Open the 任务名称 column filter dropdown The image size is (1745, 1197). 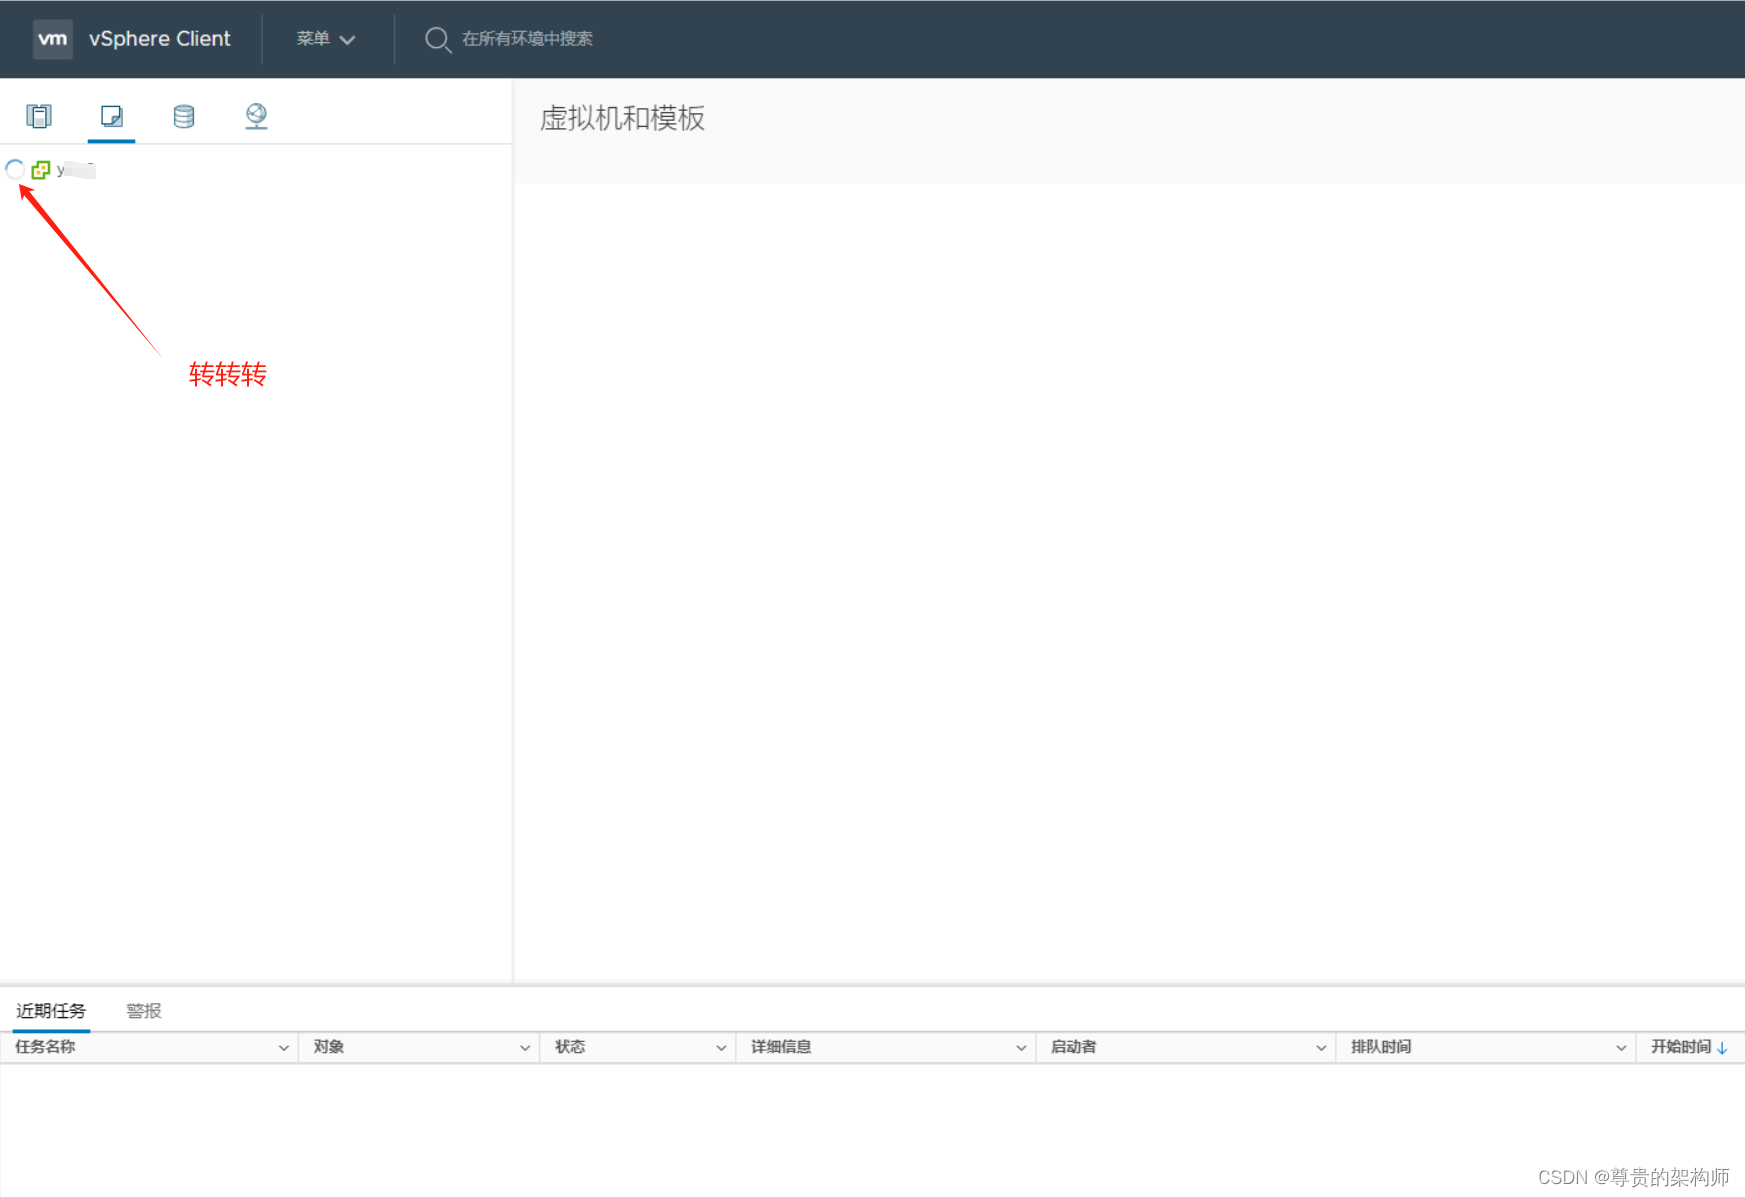pyautogui.click(x=284, y=1048)
